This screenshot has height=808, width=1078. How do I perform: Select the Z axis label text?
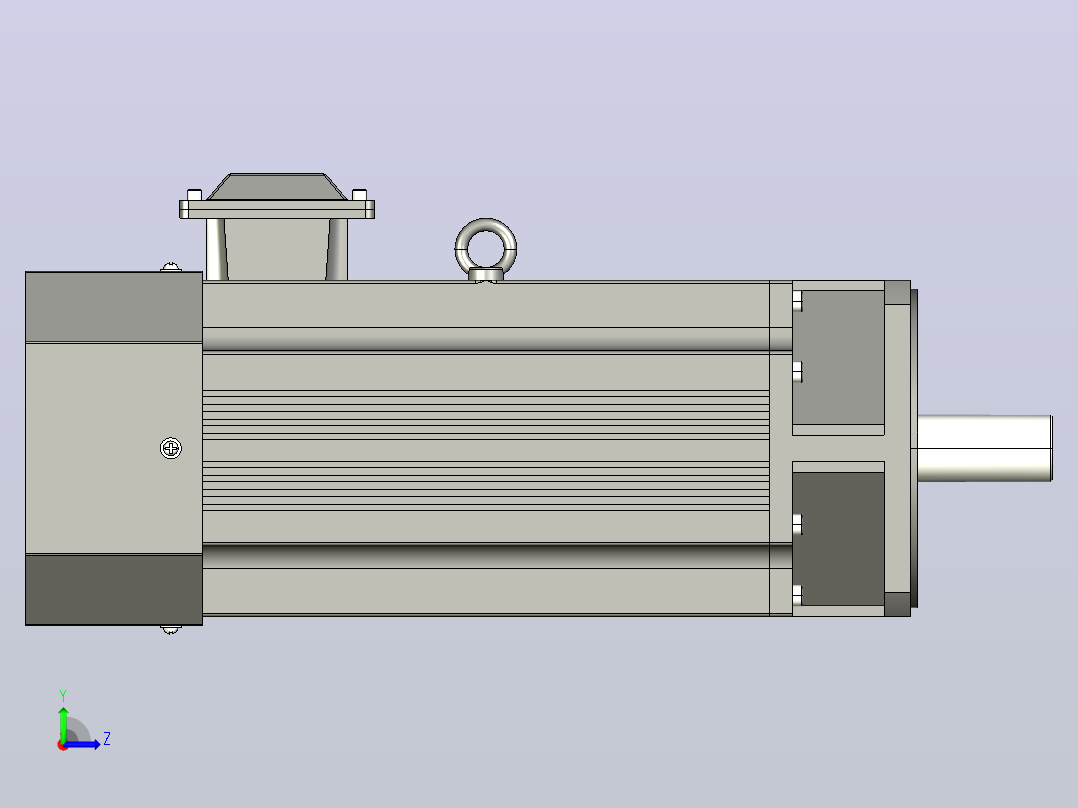pyautogui.click(x=107, y=739)
